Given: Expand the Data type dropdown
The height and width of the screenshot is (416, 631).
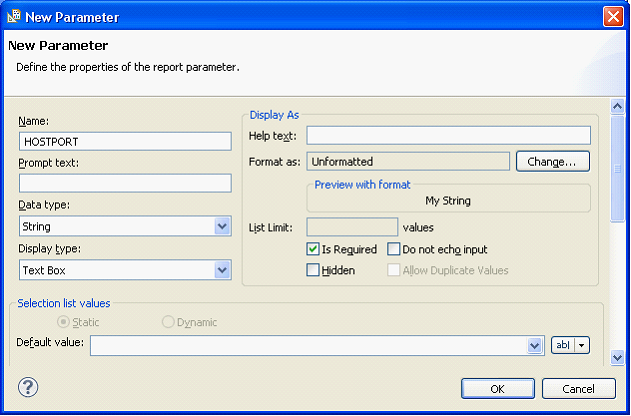Looking at the screenshot, I should (x=222, y=227).
